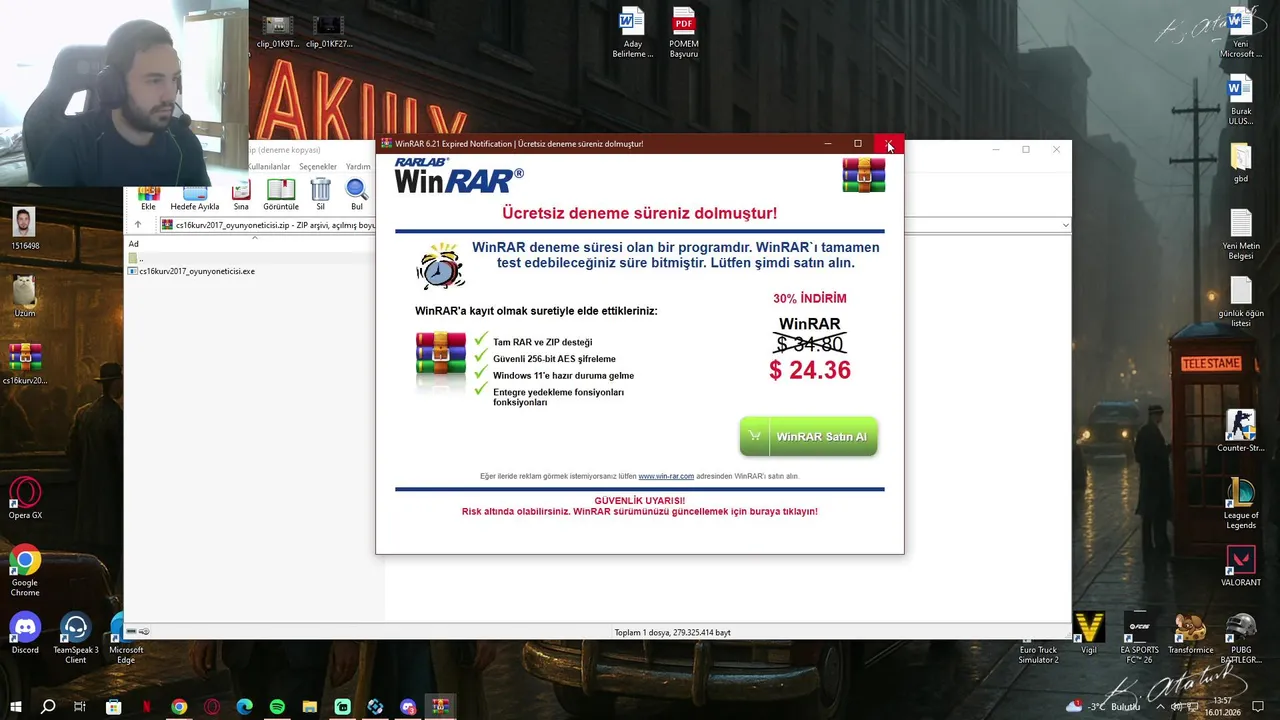The image size is (1280, 720).
Task: Expand the archive path dropdown arrow
Action: point(1065,225)
